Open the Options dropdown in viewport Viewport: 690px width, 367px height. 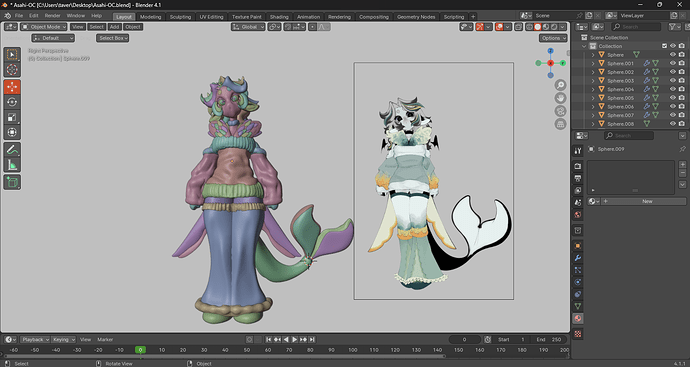(x=553, y=38)
